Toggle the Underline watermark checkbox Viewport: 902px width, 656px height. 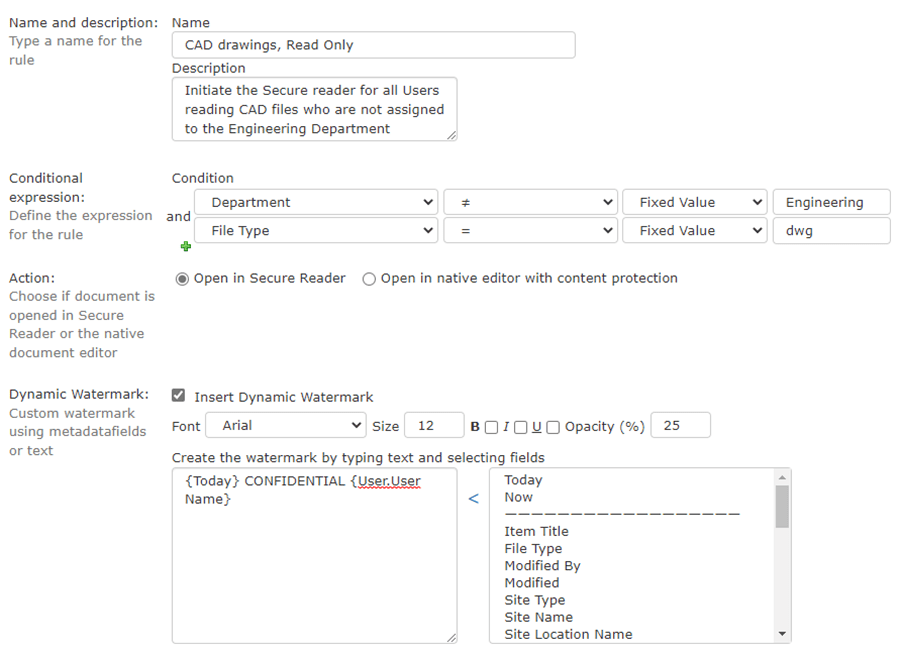coord(553,427)
